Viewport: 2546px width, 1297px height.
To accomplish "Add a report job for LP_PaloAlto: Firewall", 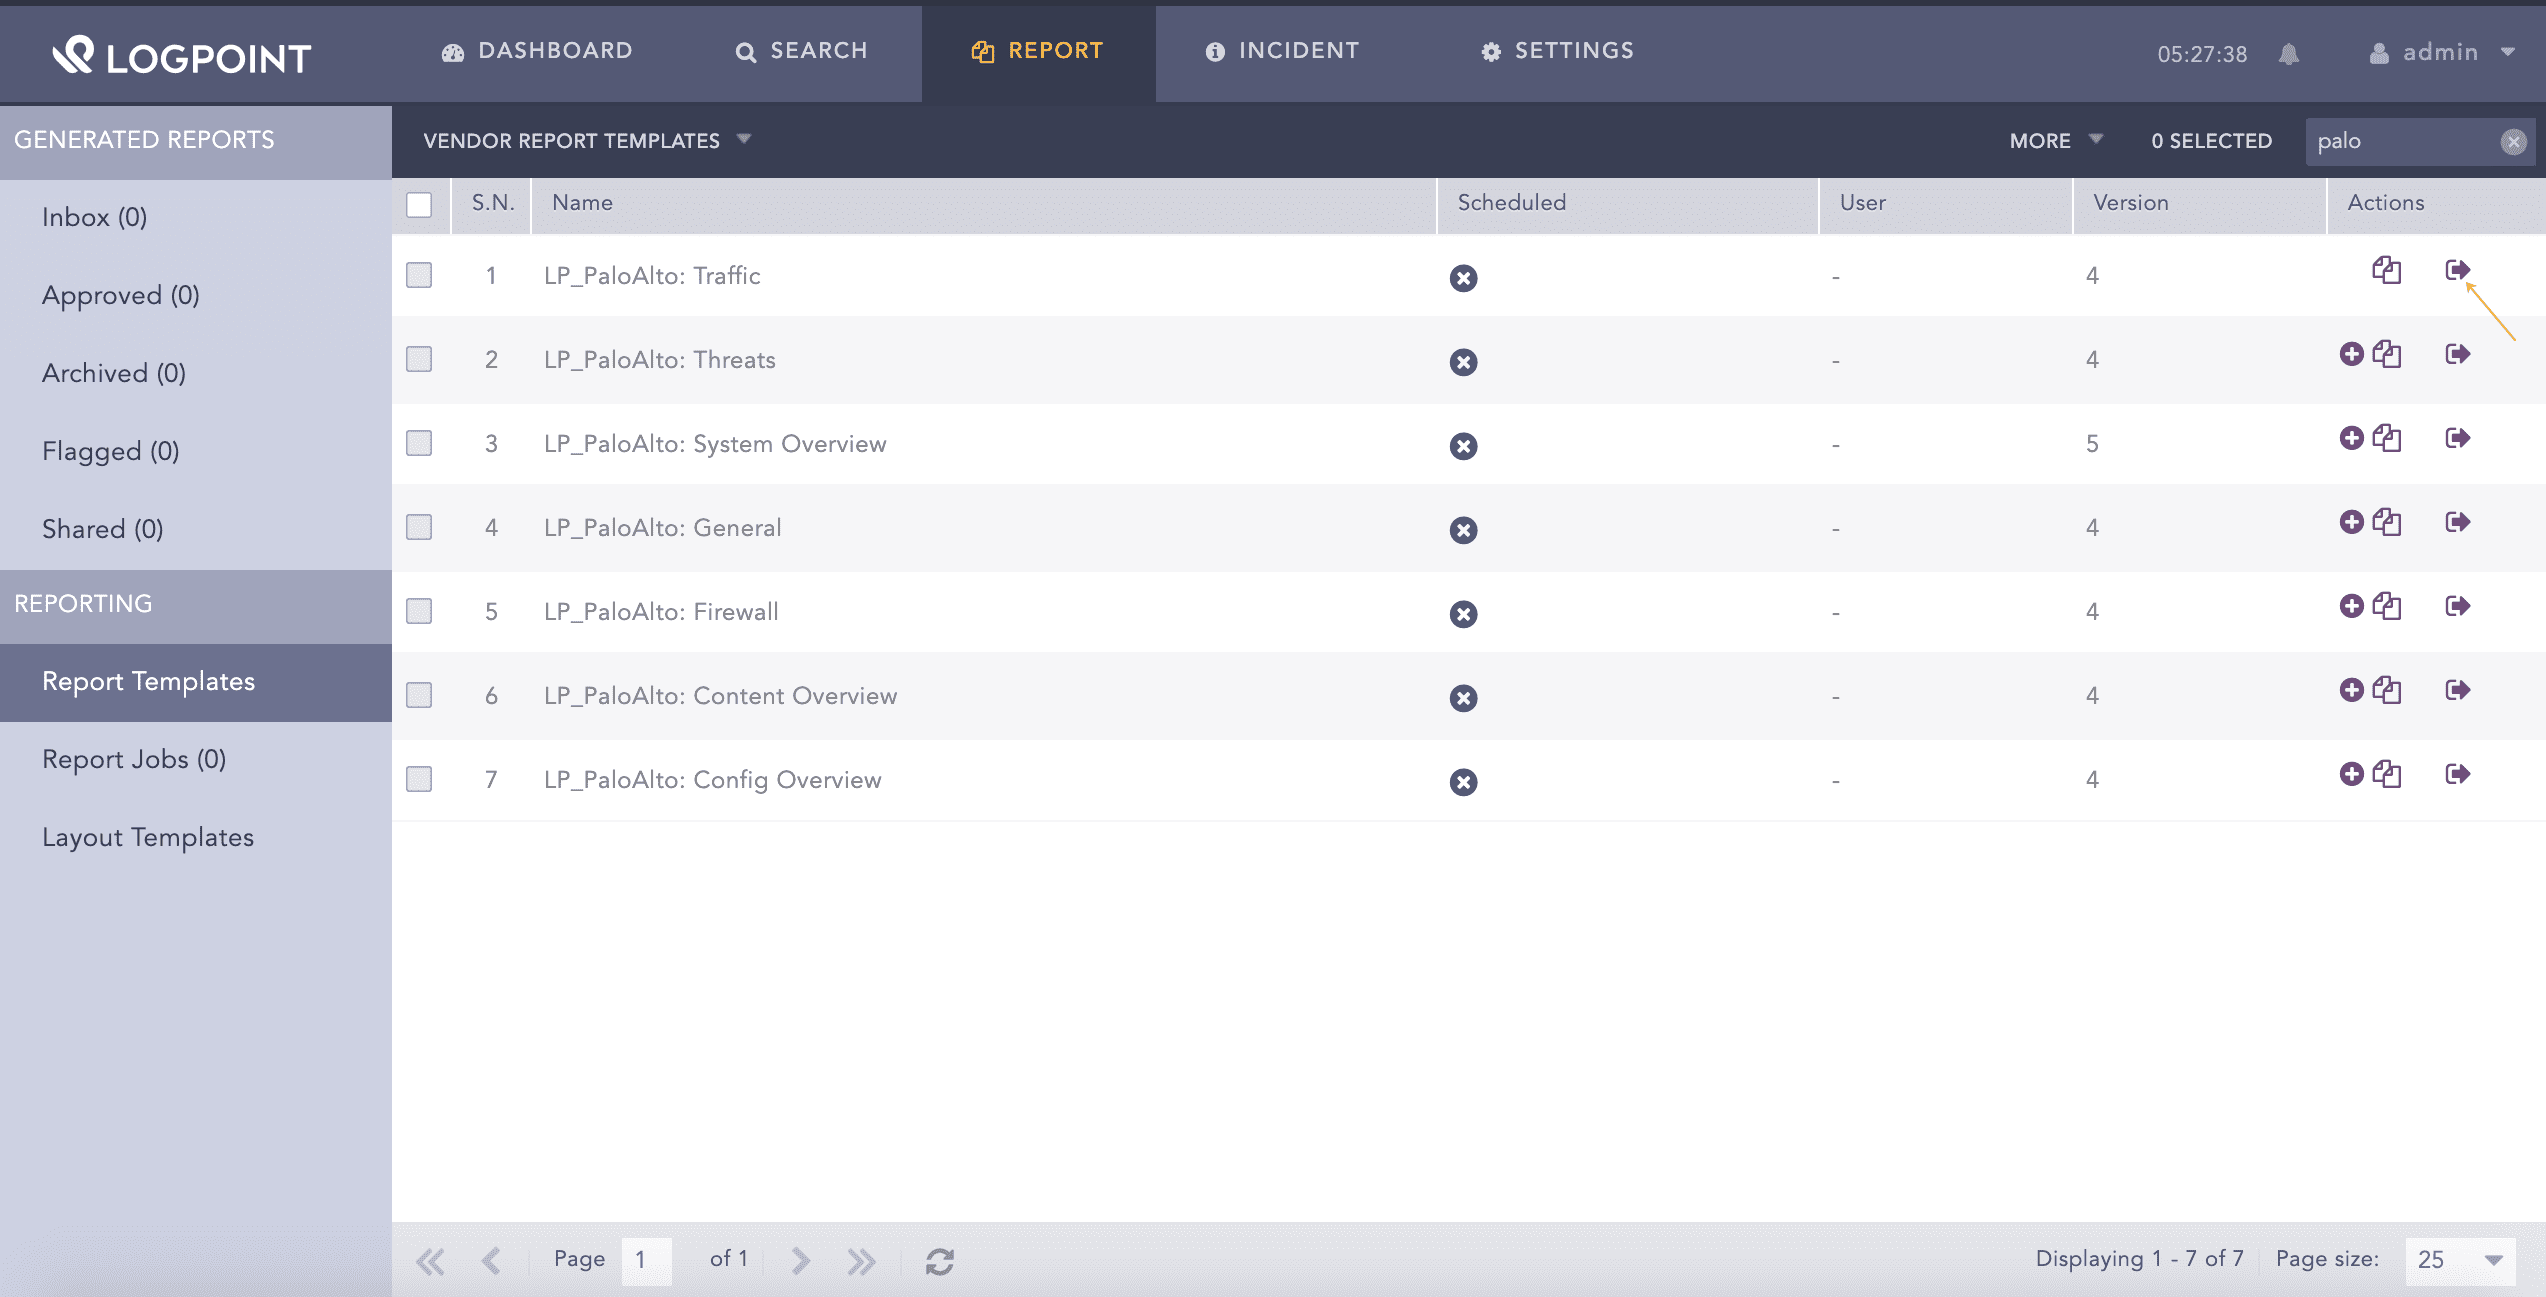I will [2352, 606].
